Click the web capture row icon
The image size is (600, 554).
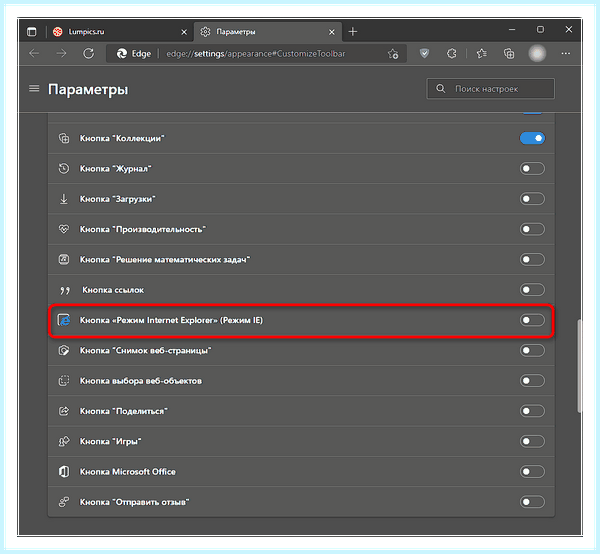click(64, 350)
